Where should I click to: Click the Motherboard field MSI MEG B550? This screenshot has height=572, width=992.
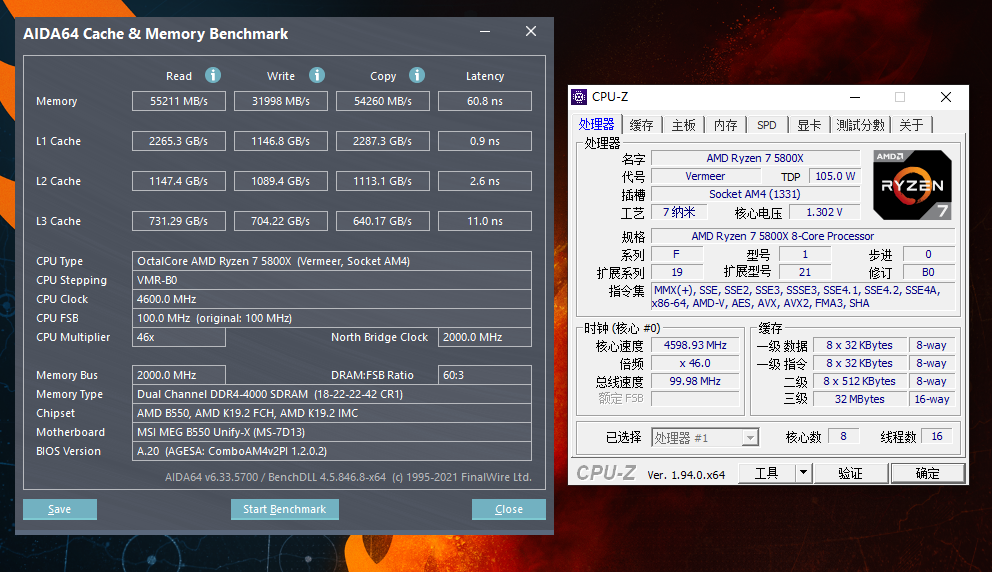(332, 432)
